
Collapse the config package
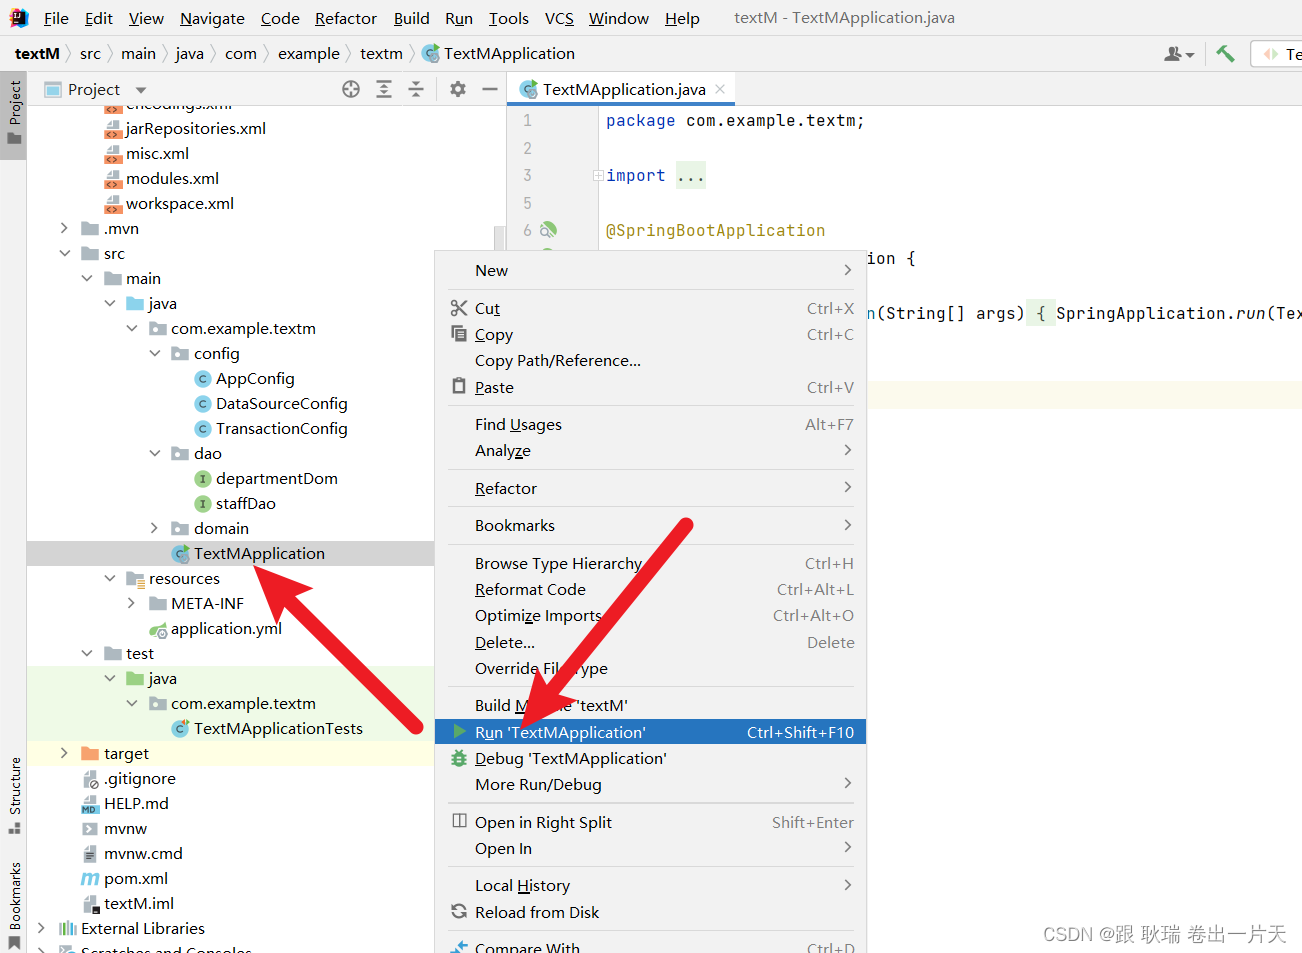155,353
